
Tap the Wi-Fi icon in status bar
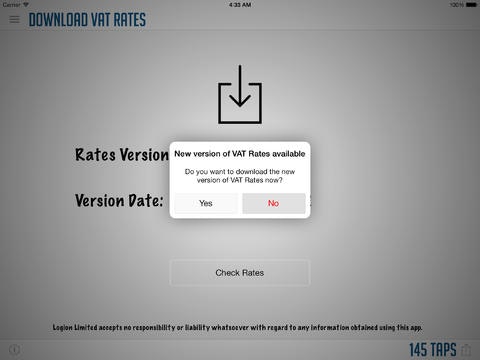pos(26,5)
